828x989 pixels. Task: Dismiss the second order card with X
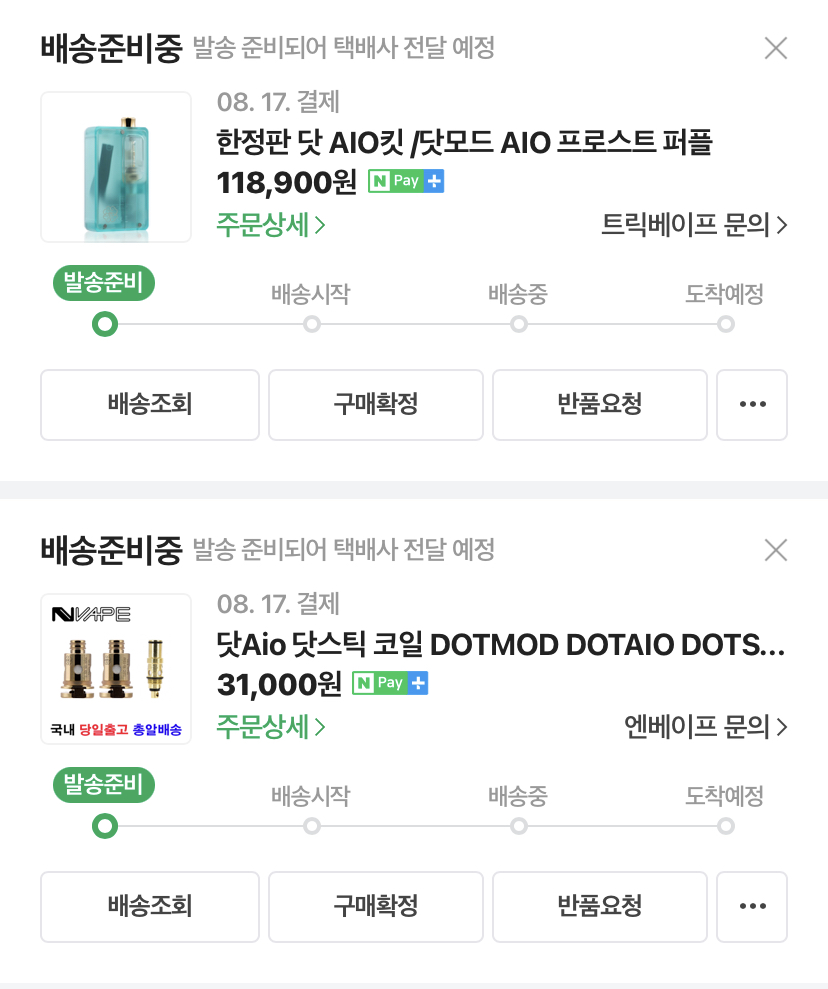coord(775,550)
